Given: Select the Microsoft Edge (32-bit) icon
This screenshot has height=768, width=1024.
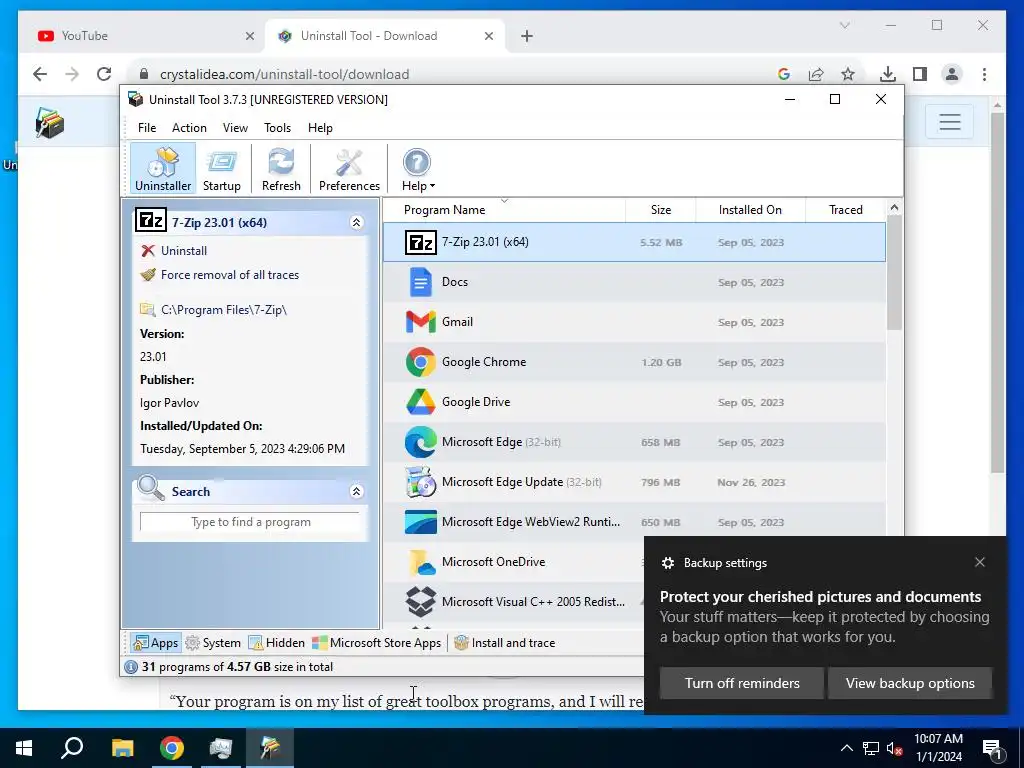Looking at the screenshot, I should pos(421,441).
